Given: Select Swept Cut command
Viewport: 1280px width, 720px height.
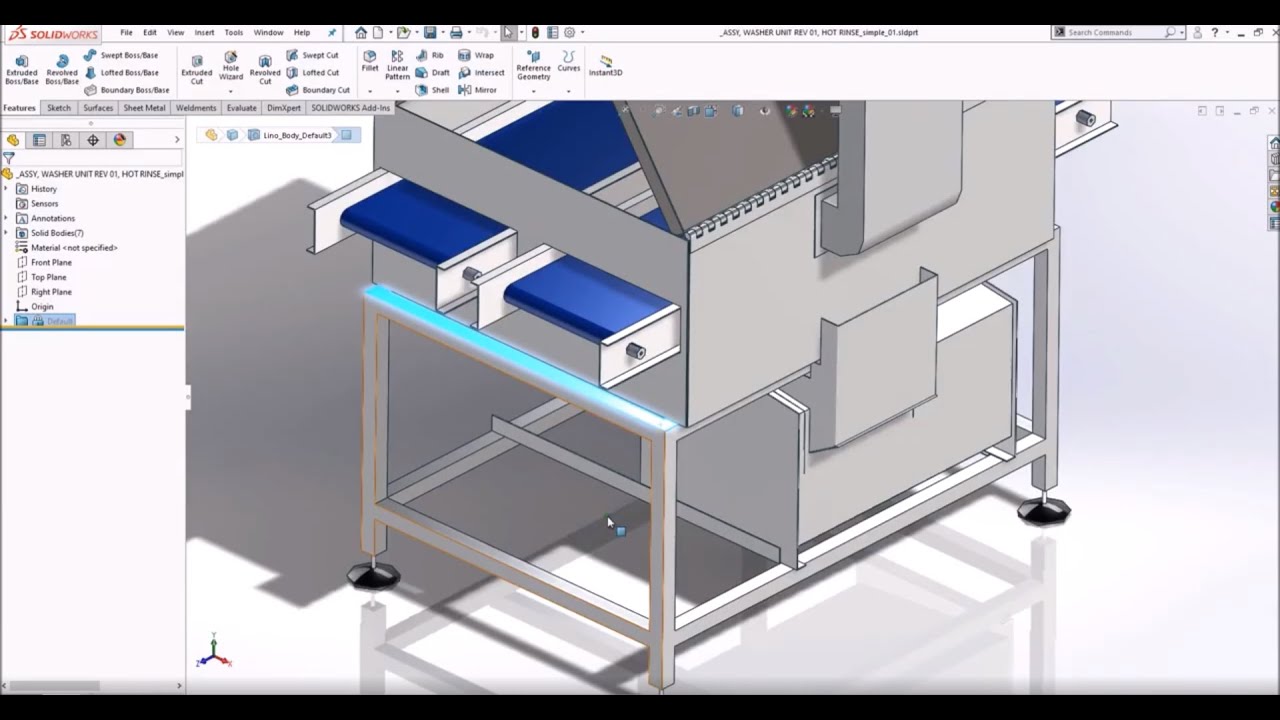Looking at the screenshot, I should 312,55.
